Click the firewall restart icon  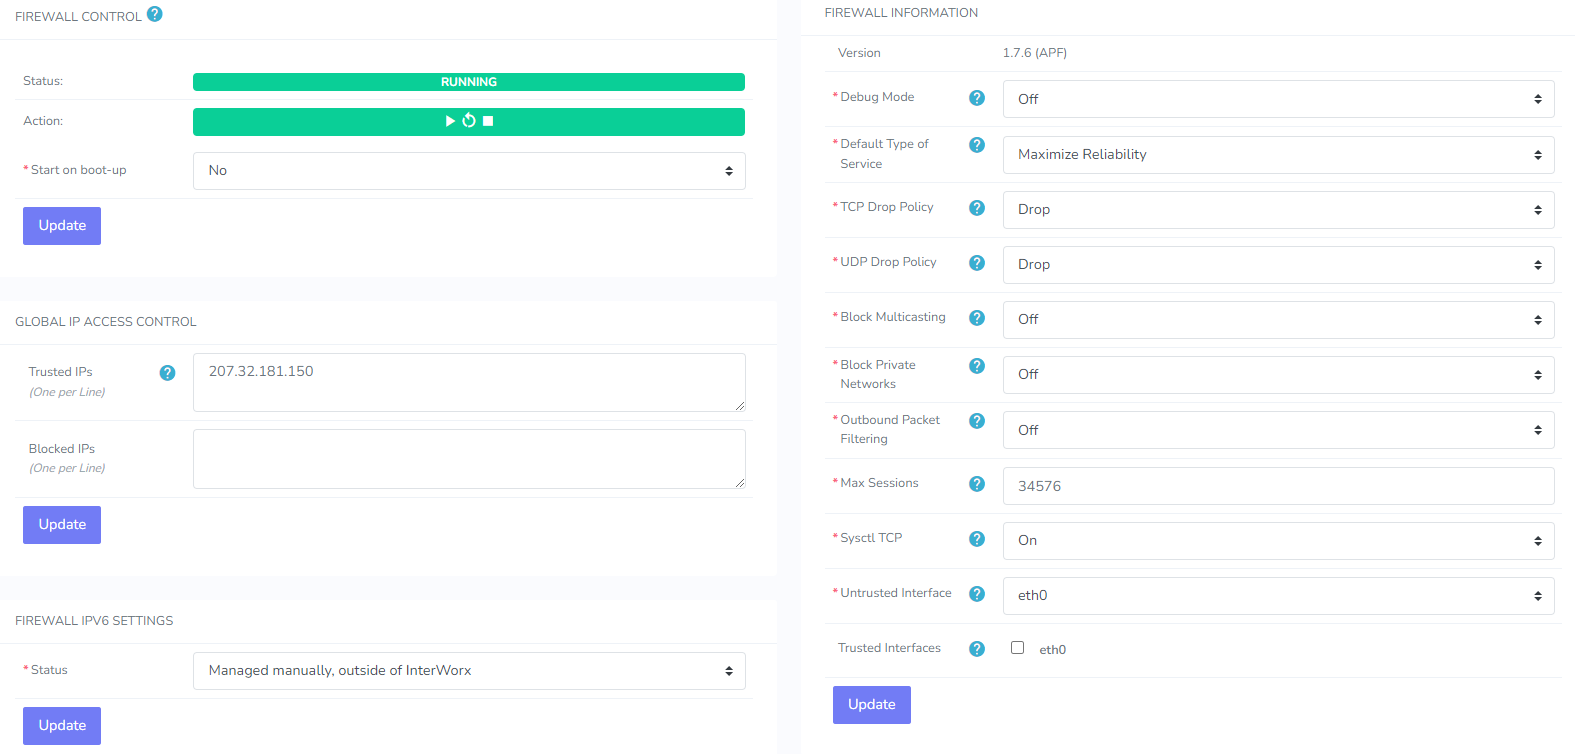point(469,121)
